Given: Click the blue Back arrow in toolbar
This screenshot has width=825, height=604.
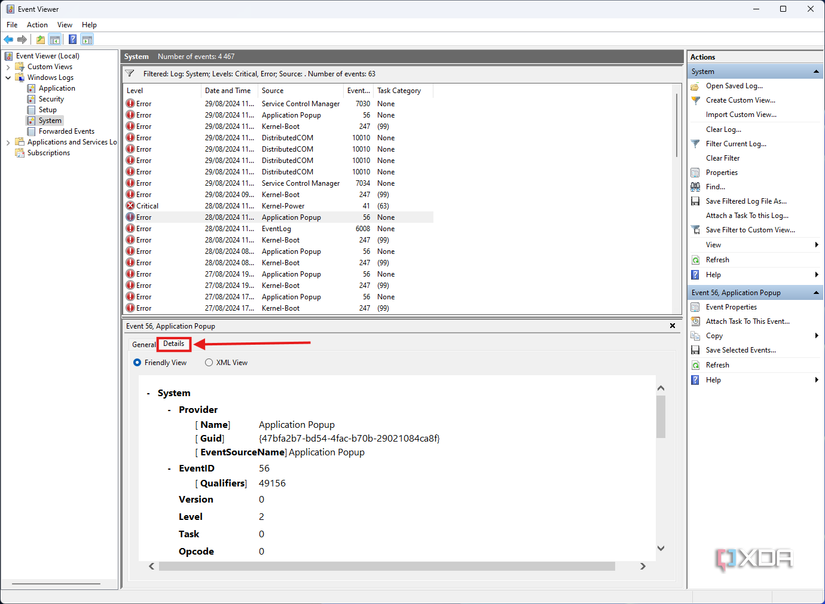Looking at the screenshot, I should click(8, 39).
